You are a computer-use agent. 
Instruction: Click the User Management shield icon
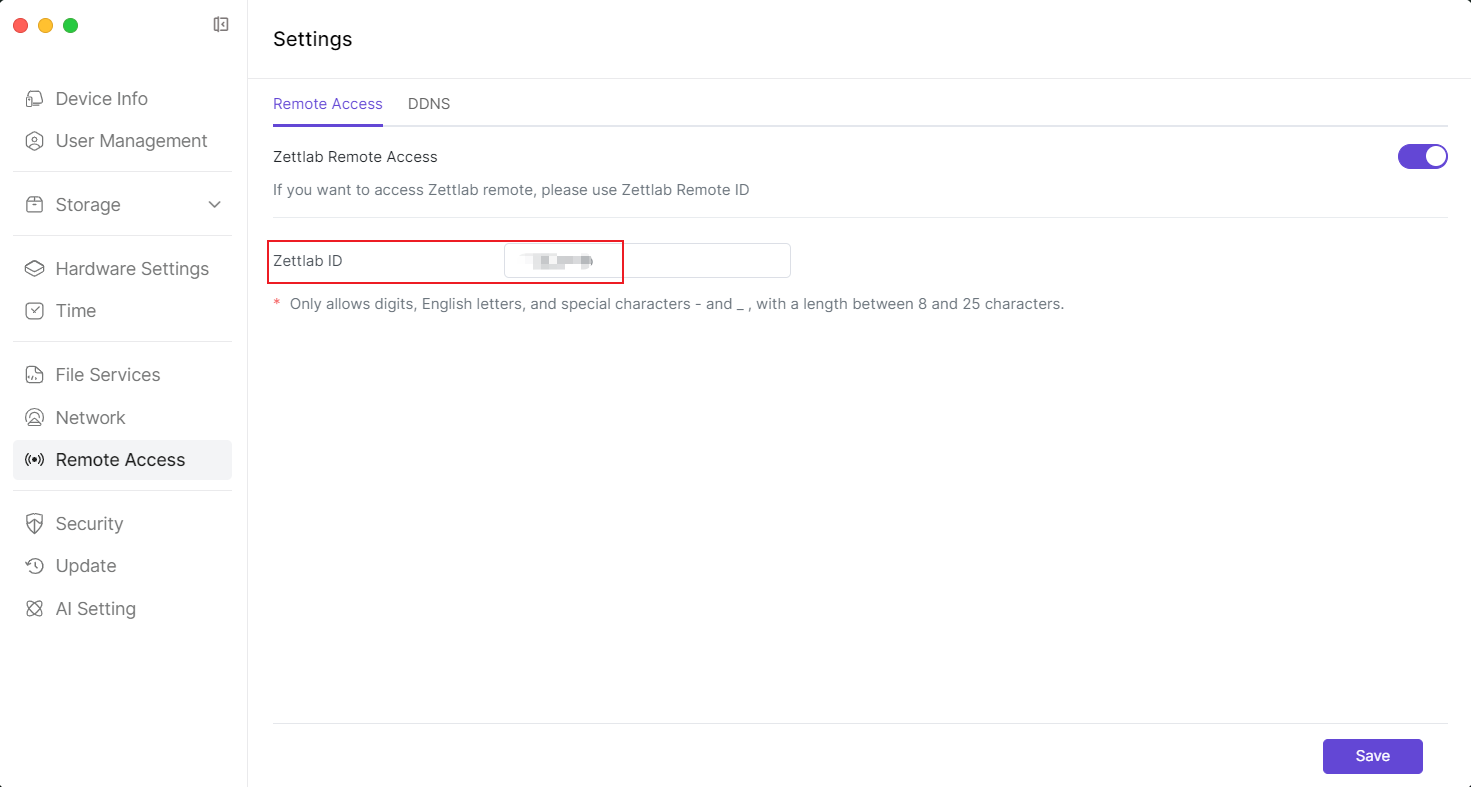pos(35,141)
